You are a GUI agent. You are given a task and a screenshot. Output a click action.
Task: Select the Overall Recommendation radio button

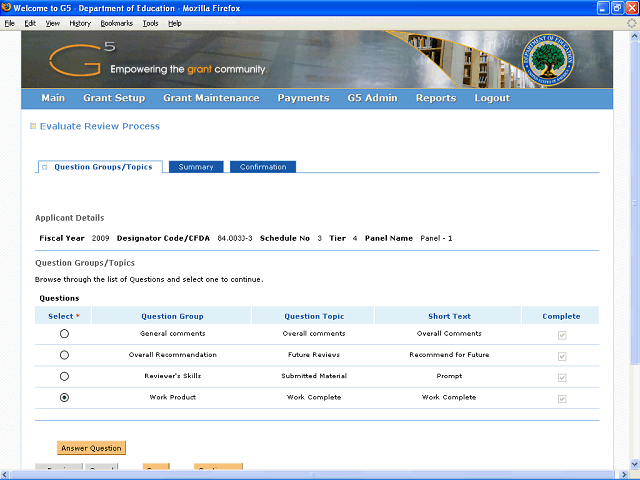[x=65, y=355]
